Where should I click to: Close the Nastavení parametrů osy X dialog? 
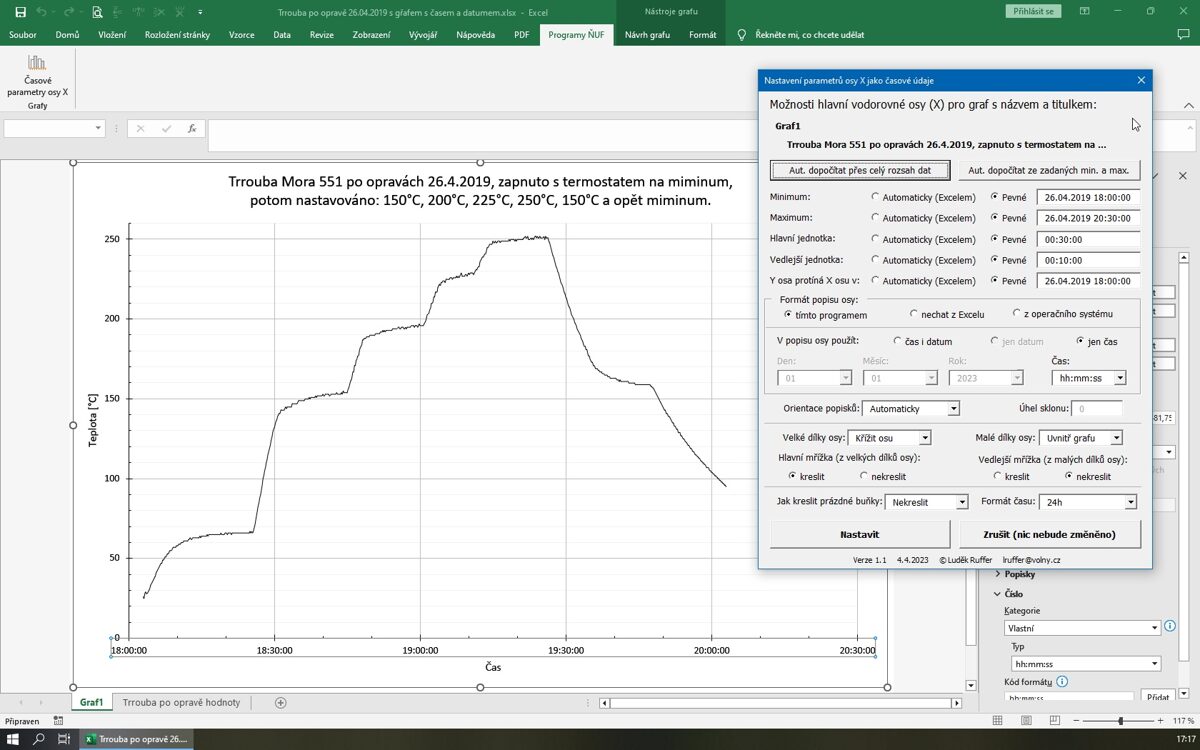pos(1141,80)
